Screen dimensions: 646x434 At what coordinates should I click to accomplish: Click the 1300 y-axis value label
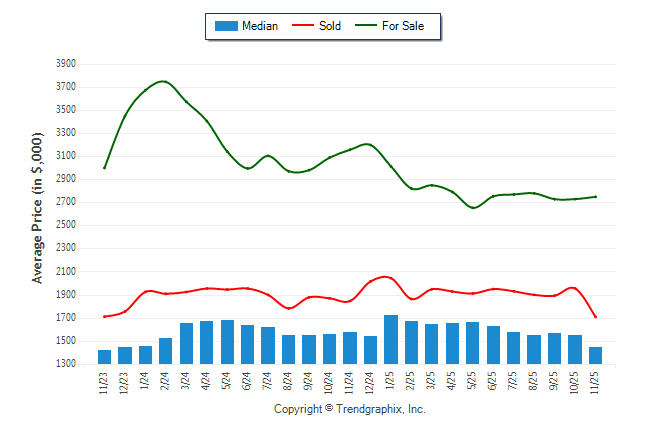66,364
